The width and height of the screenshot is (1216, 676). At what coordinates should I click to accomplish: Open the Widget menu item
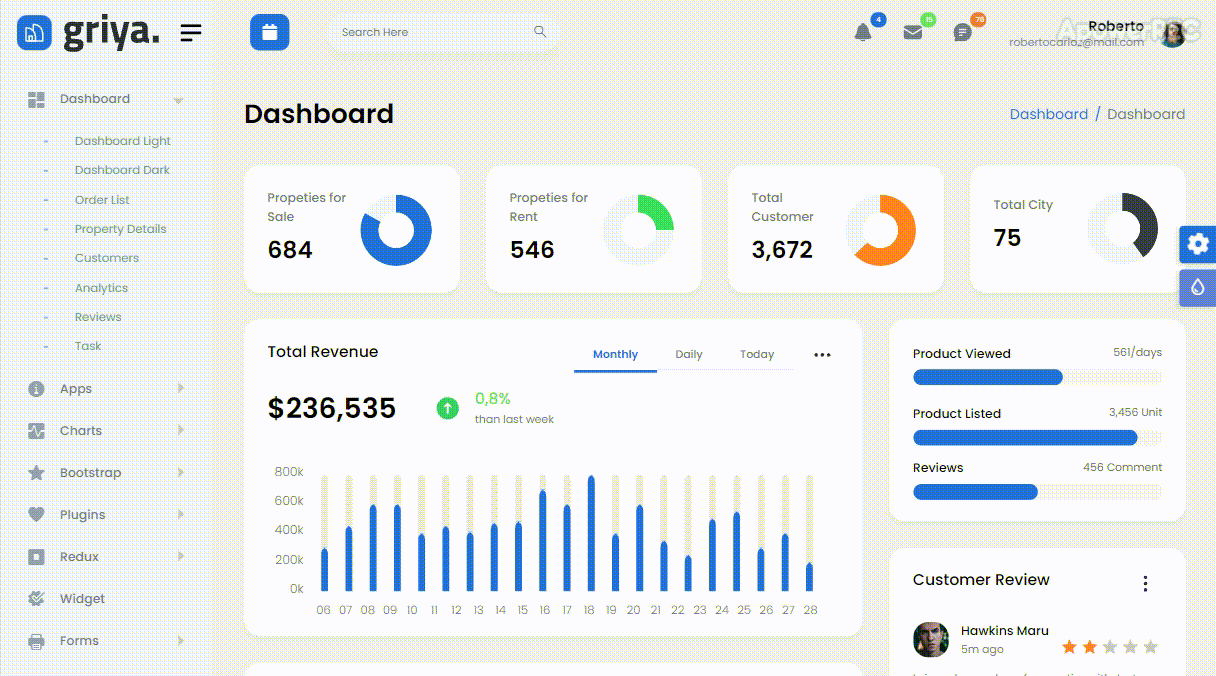coord(82,599)
